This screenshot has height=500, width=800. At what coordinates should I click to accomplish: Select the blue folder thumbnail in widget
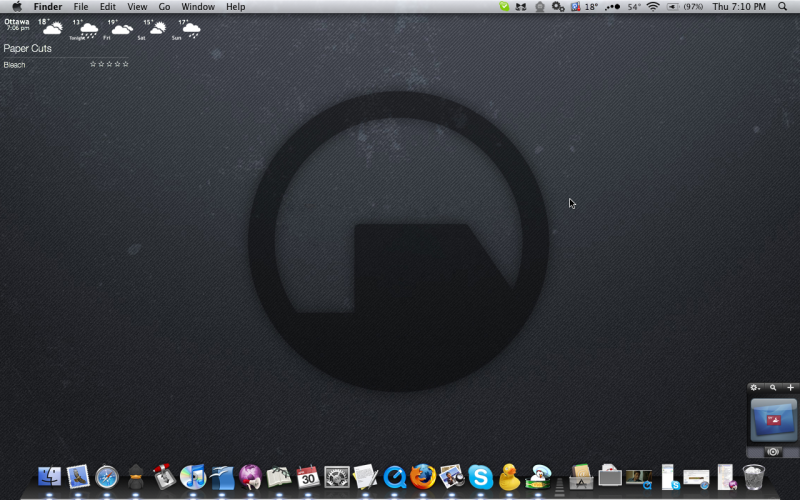[x=773, y=419]
